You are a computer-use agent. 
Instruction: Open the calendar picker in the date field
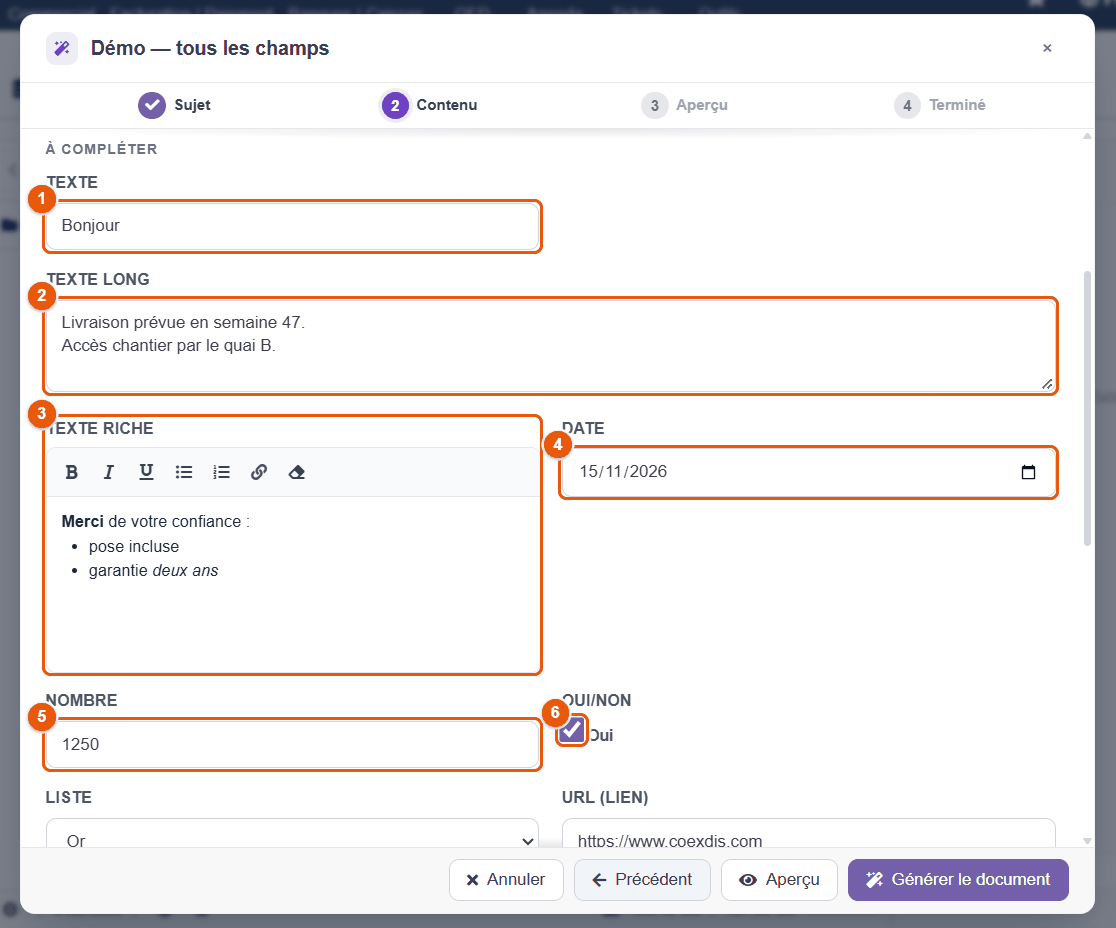coord(1028,472)
